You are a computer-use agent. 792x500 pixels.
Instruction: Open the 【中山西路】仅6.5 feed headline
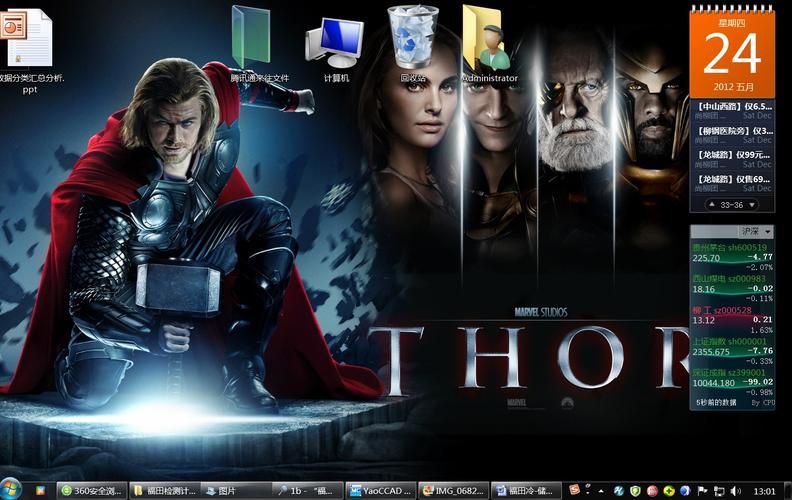734,107
